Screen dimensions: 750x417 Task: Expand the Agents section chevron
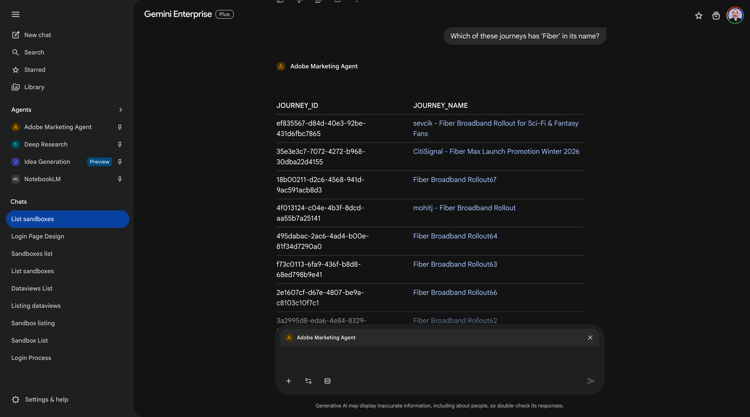(121, 110)
